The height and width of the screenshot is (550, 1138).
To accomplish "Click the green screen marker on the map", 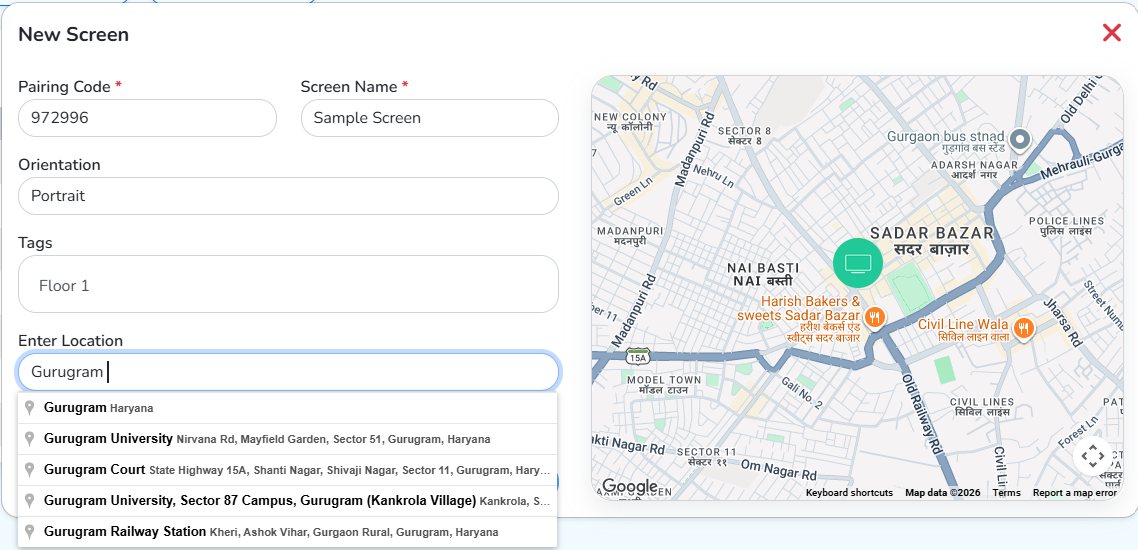I will pyautogui.click(x=858, y=263).
